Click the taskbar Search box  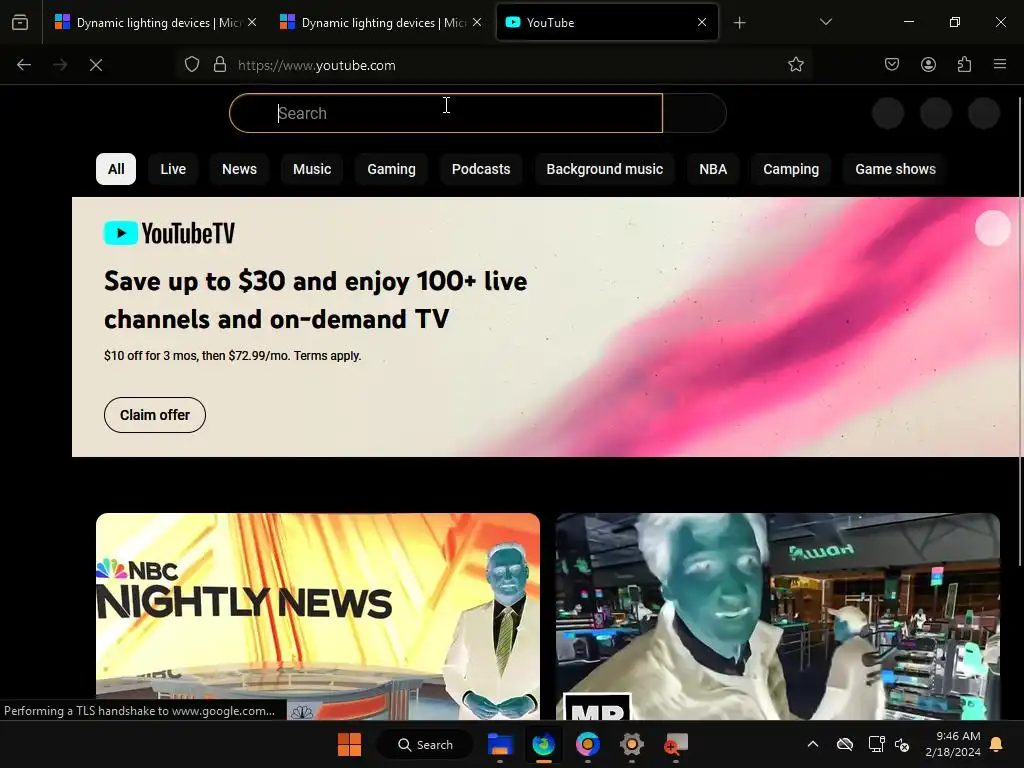click(x=425, y=744)
